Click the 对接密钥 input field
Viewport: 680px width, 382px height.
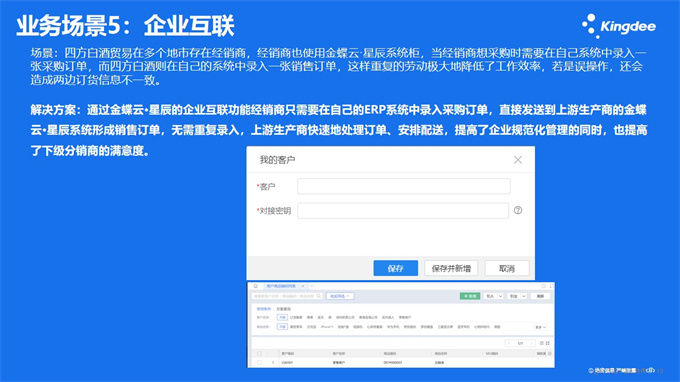click(403, 211)
